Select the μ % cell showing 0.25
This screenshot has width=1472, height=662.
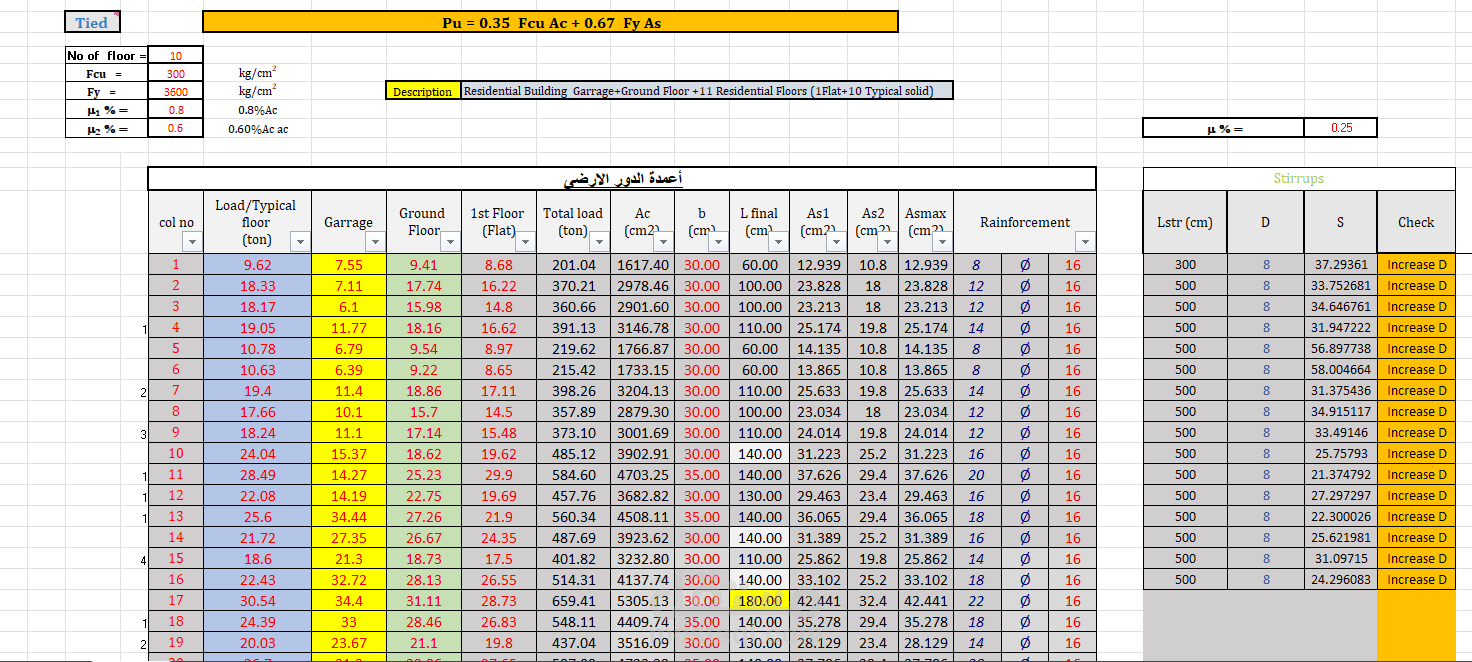[x=1340, y=128]
